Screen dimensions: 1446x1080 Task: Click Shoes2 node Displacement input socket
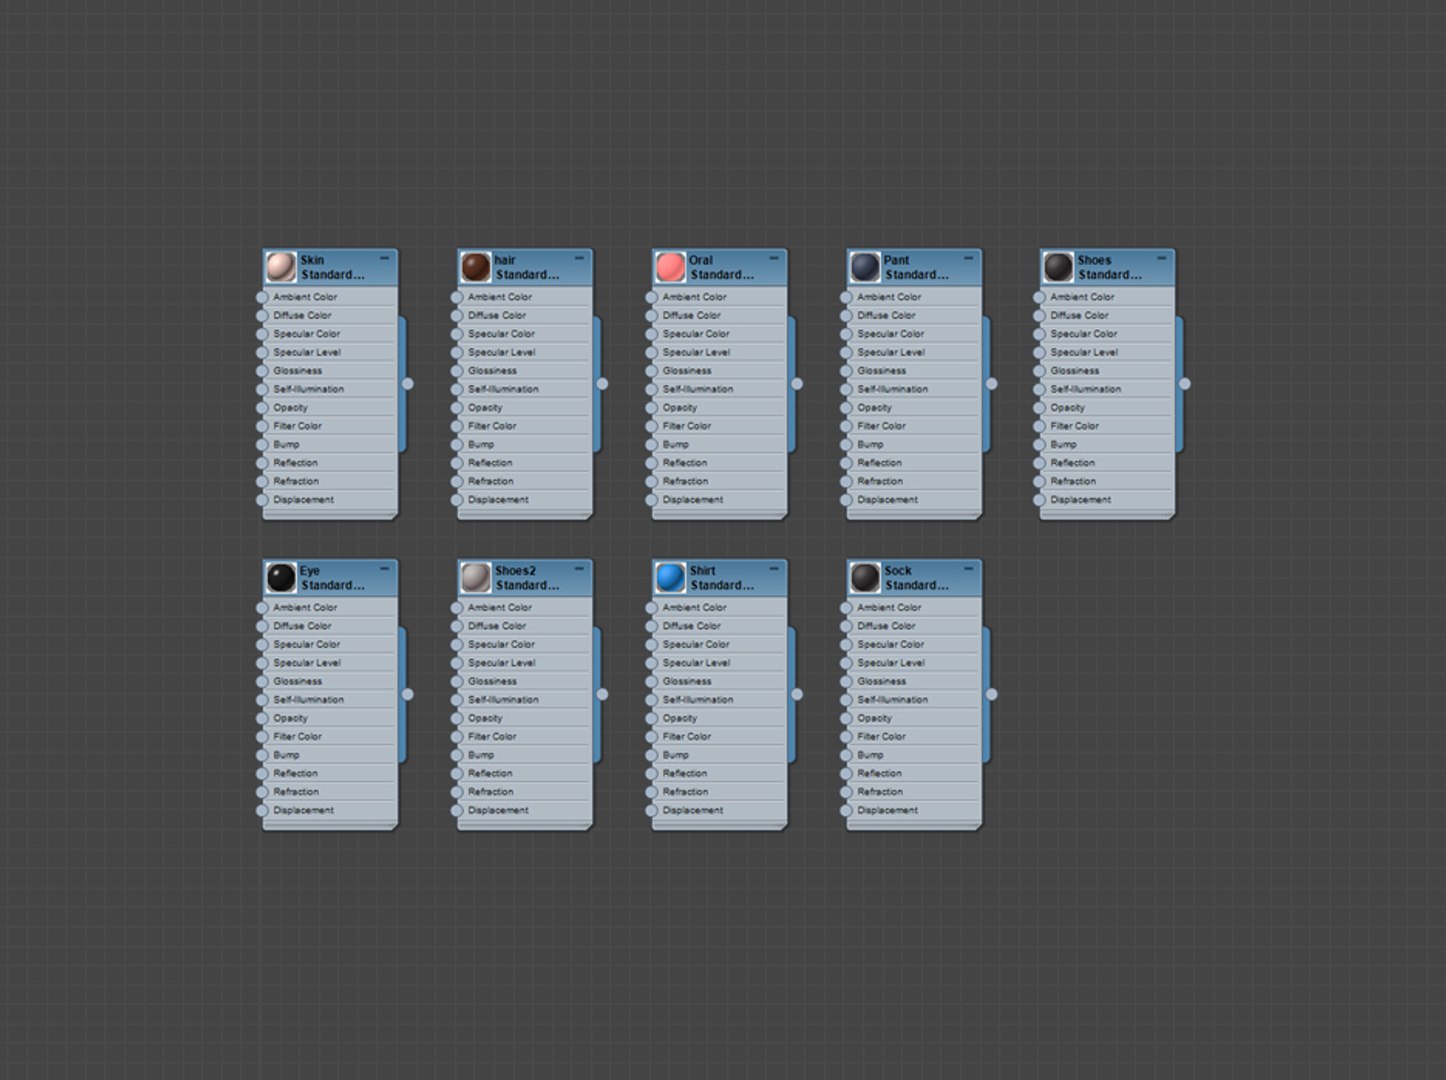[457, 811]
